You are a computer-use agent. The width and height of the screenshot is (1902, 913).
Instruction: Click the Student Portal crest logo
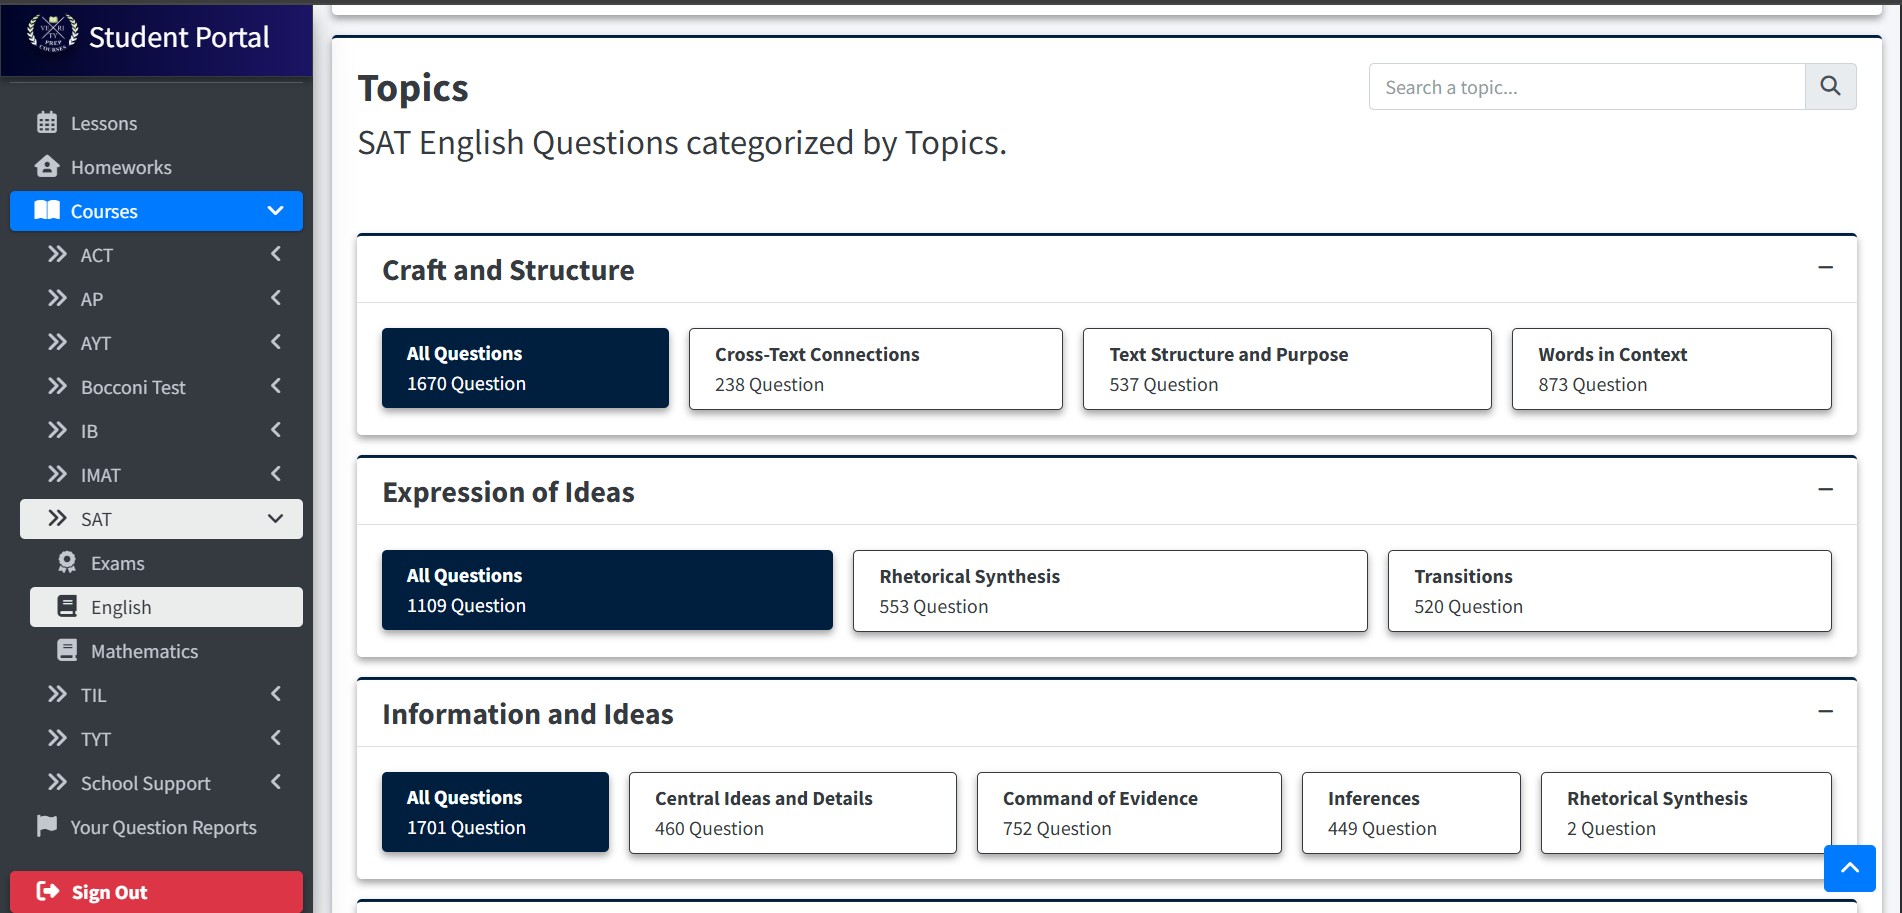[x=52, y=34]
